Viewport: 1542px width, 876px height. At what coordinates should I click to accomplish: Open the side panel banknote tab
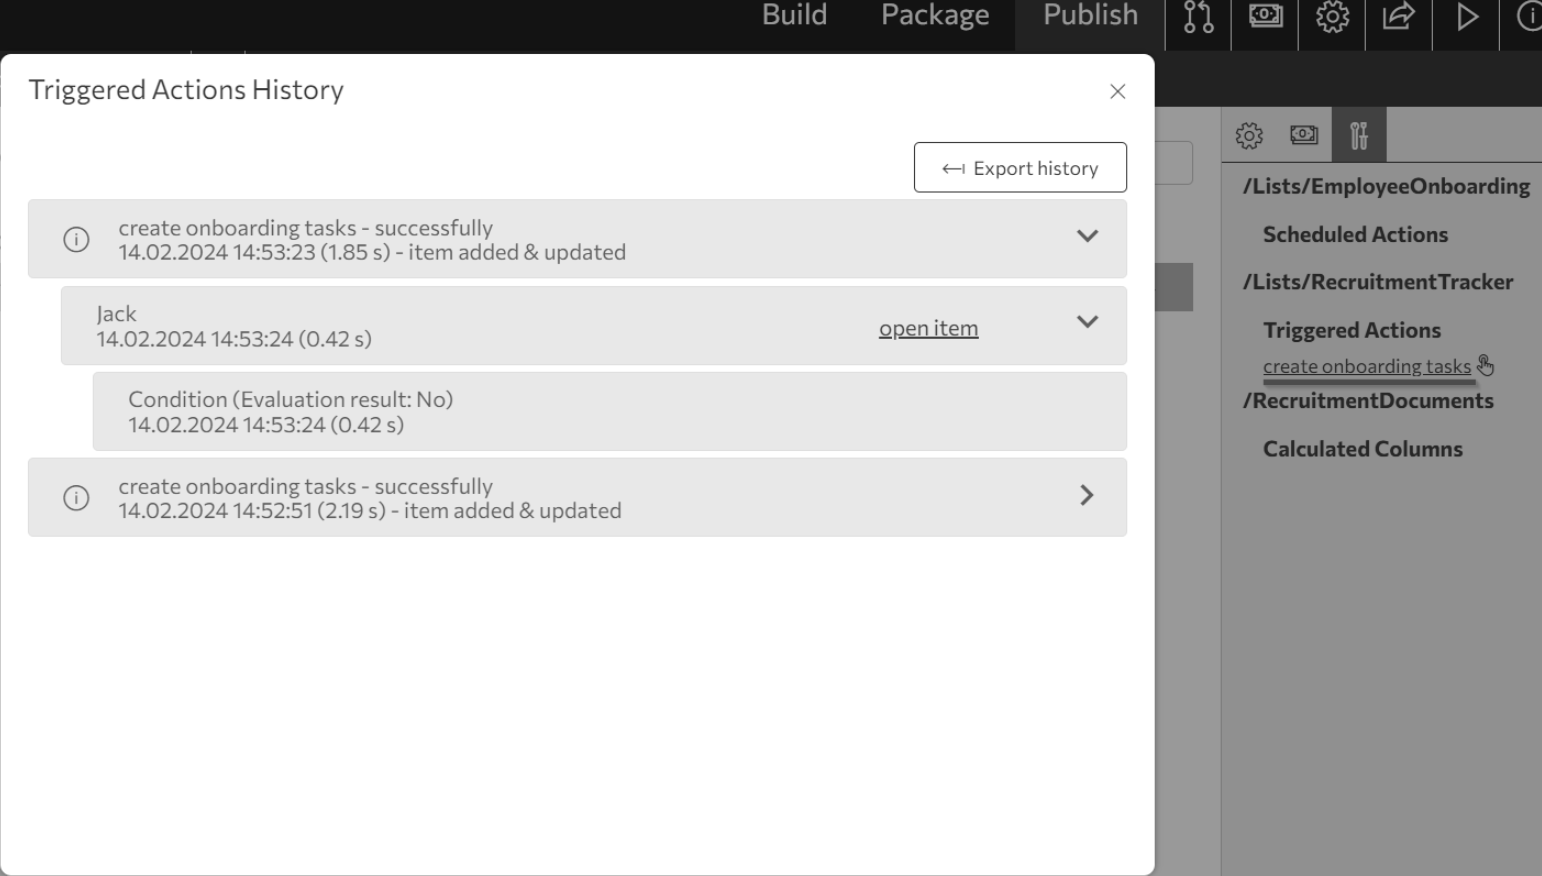click(x=1304, y=135)
